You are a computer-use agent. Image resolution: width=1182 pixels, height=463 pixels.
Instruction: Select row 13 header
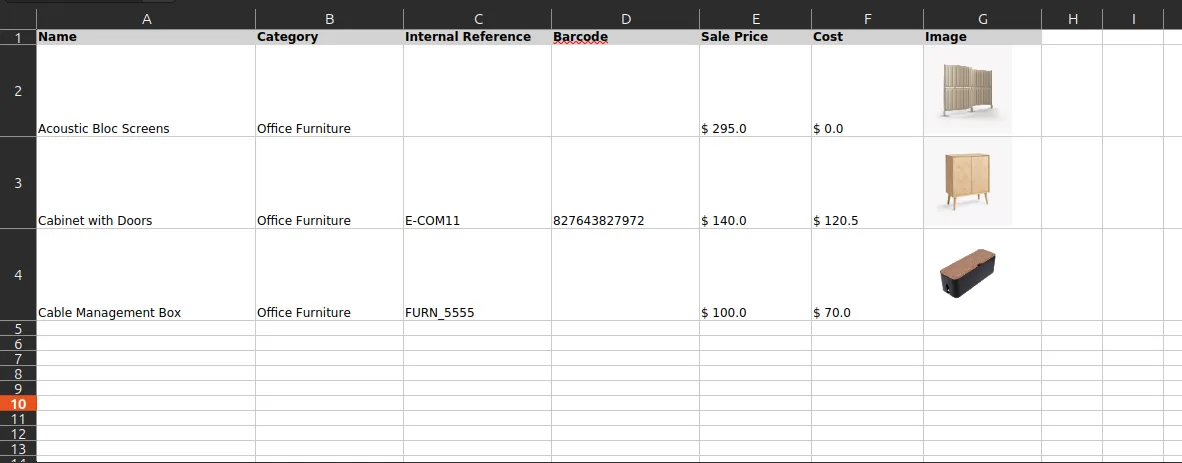click(18, 449)
